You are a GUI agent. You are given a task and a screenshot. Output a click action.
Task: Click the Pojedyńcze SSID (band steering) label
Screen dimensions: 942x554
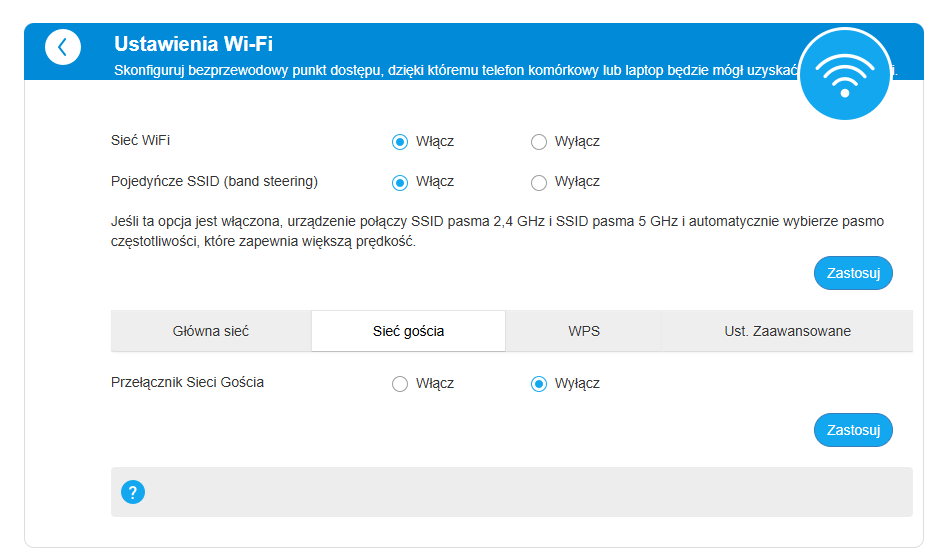pos(214,181)
